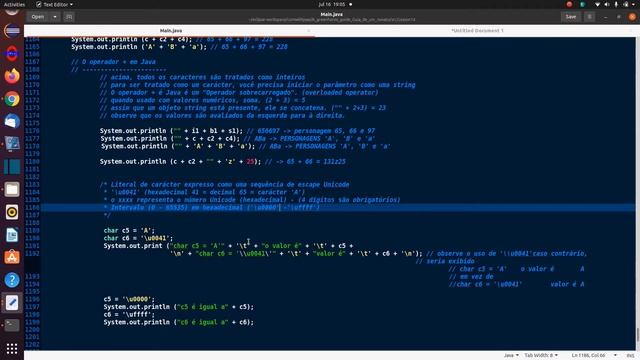Open the Tab Width 8 dropdown
The height and width of the screenshot is (360, 640).
click(x=541, y=356)
